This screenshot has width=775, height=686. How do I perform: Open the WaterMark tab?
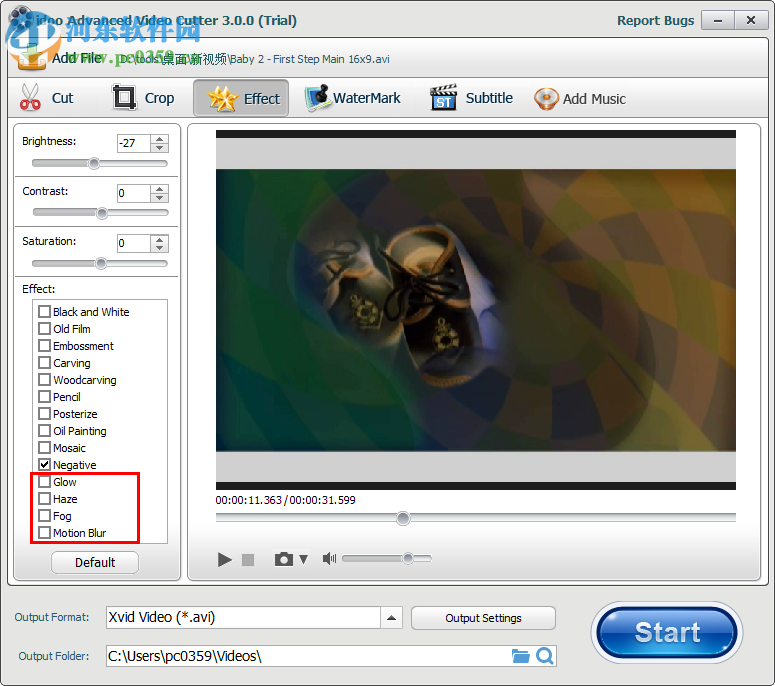[x=353, y=98]
